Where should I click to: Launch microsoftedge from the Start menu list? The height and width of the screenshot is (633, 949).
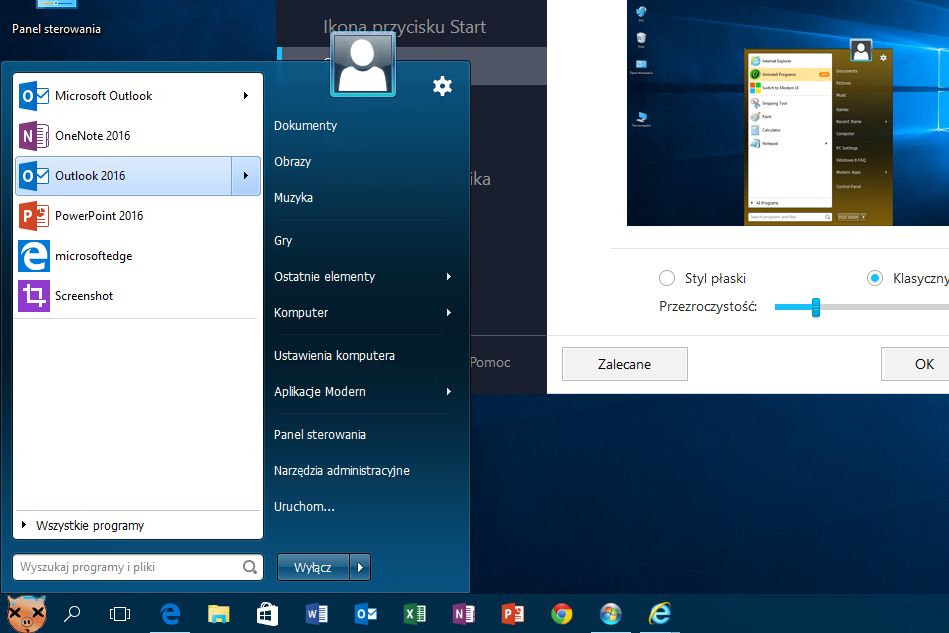coord(139,255)
